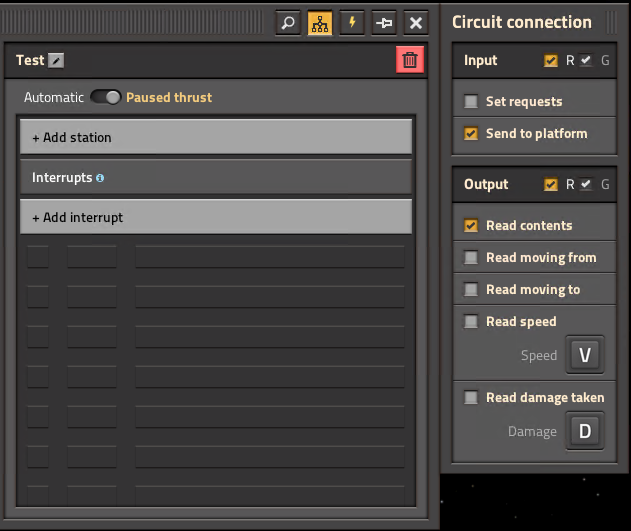Uncheck Read contents option
The image size is (631, 531).
click(x=471, y=225)
